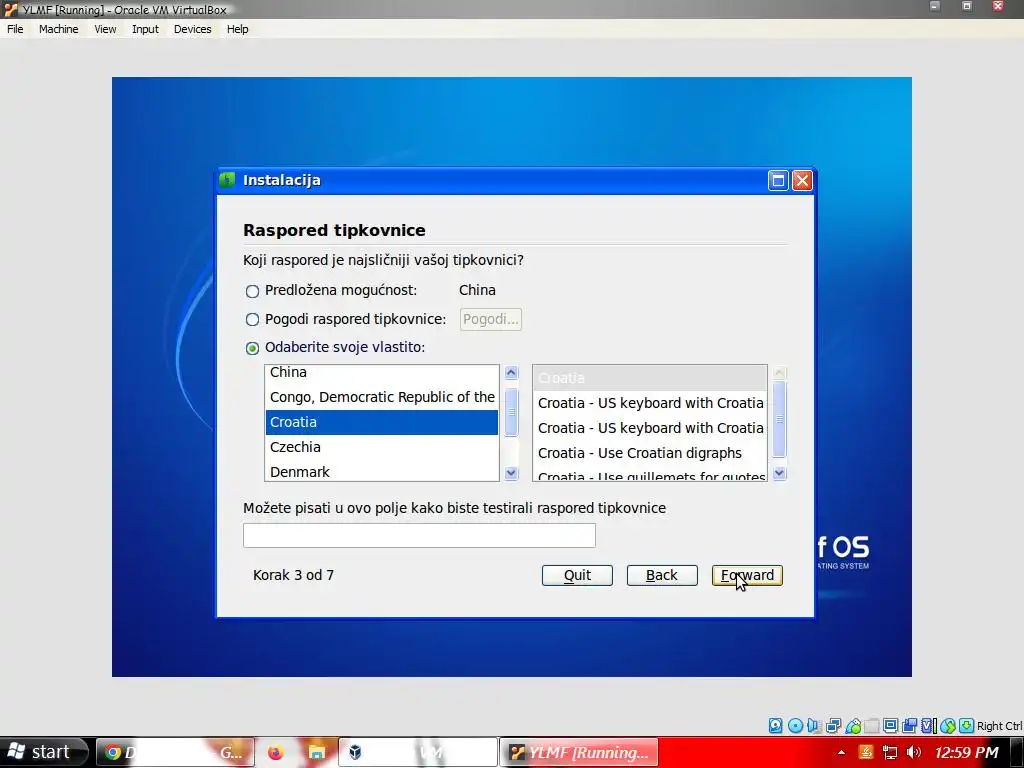Click country list scroll up arrow
This screenshot has width=1024, height=768.
pos(511,373)
